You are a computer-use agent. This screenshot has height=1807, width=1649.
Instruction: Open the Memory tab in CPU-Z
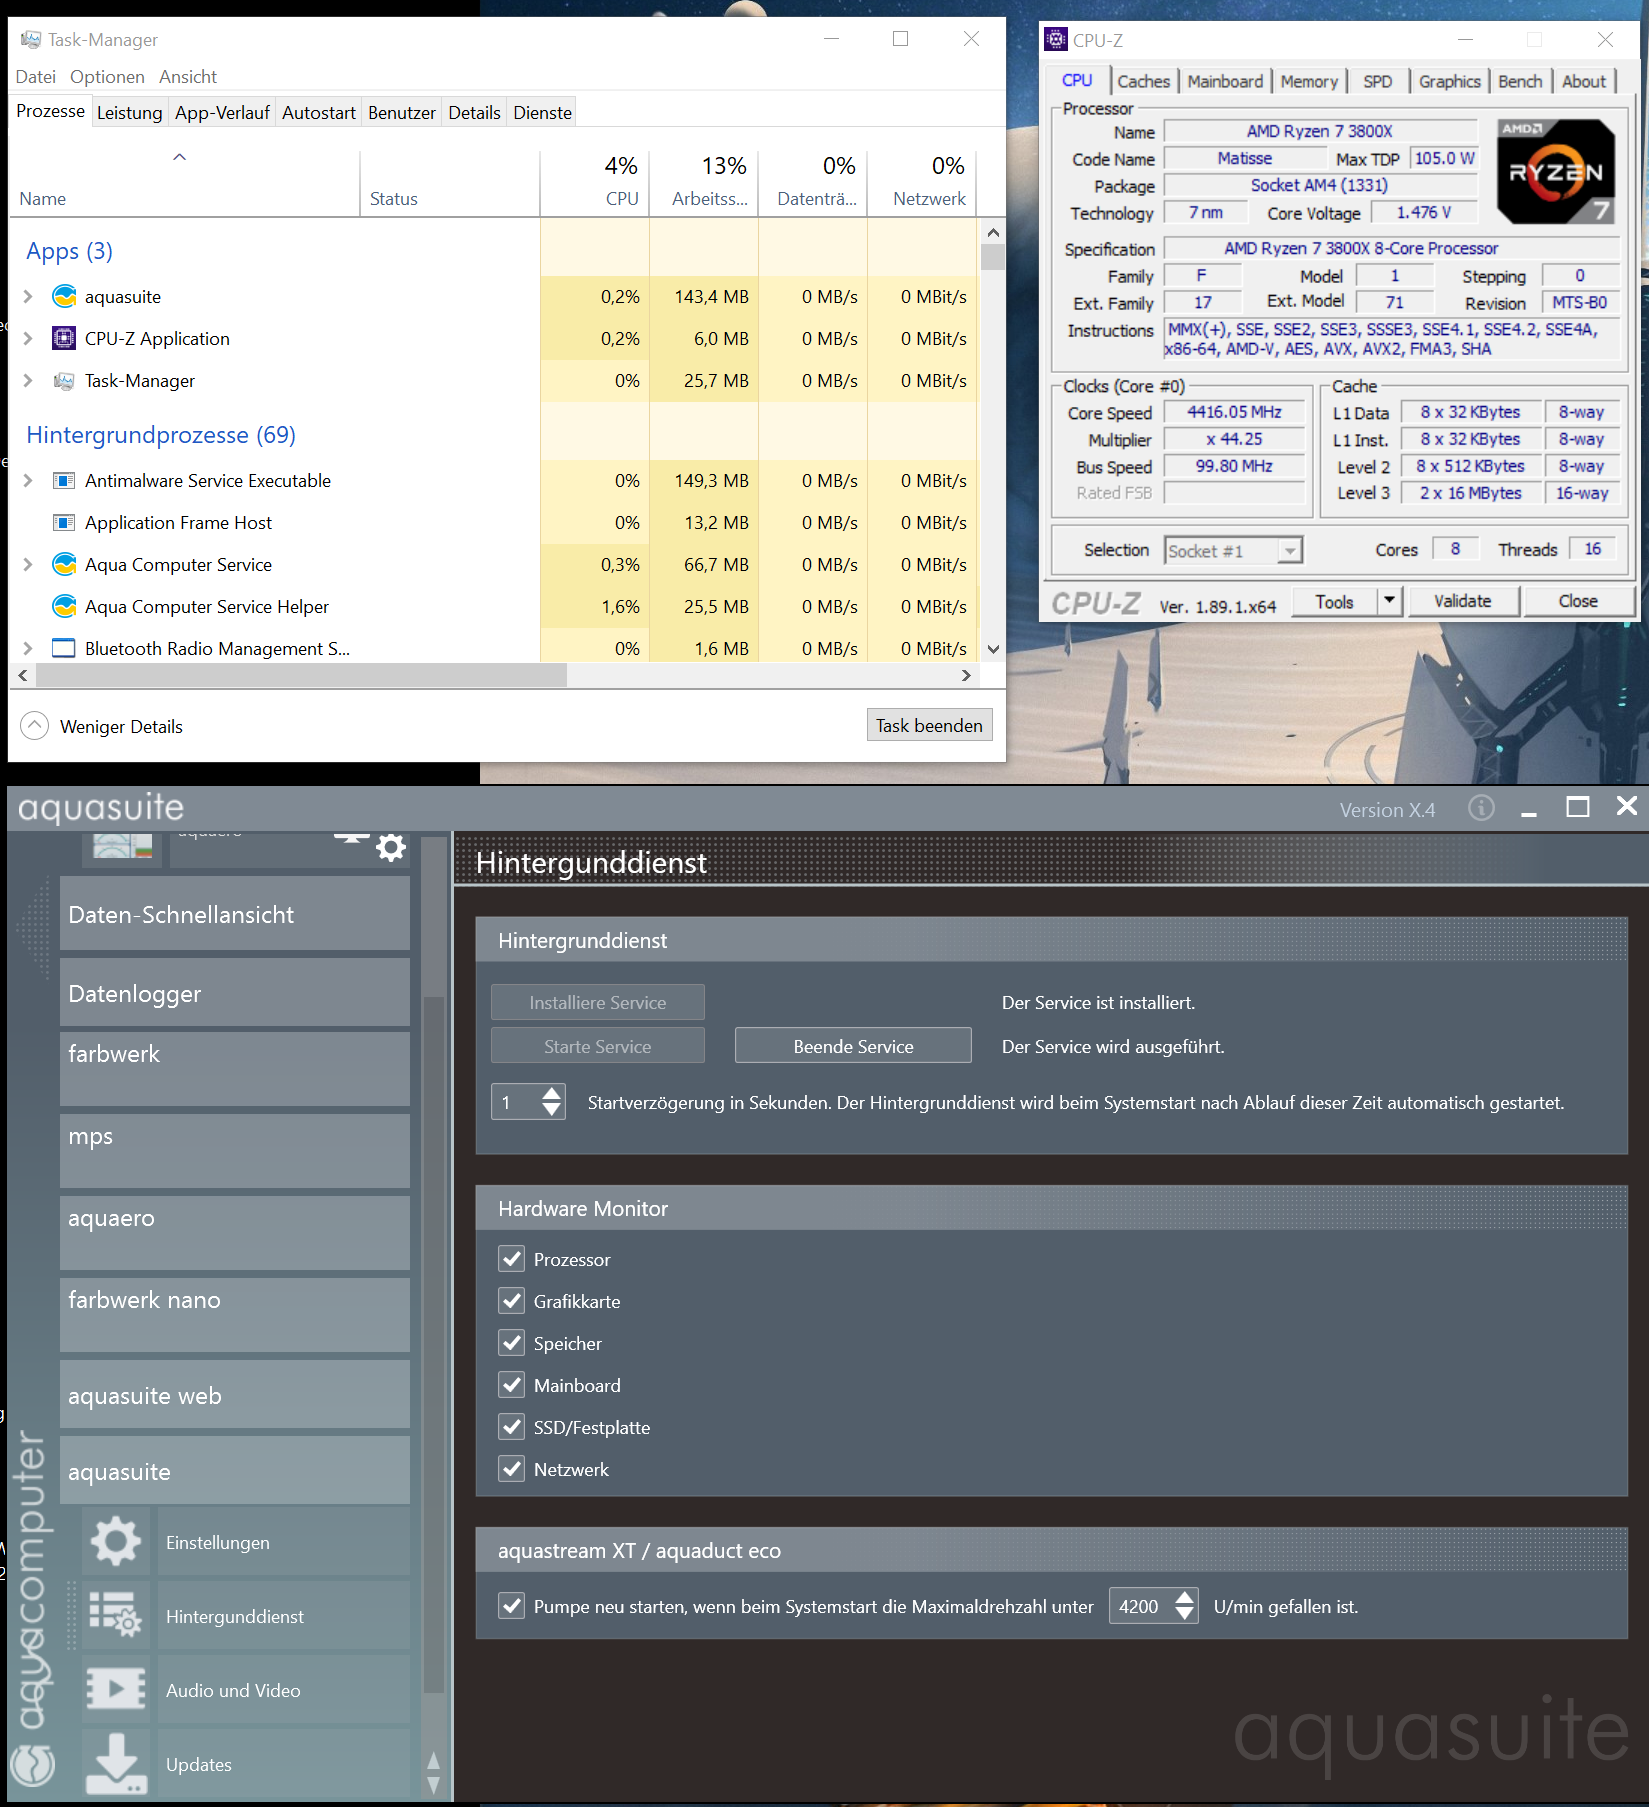click(x=1309, y=82)
